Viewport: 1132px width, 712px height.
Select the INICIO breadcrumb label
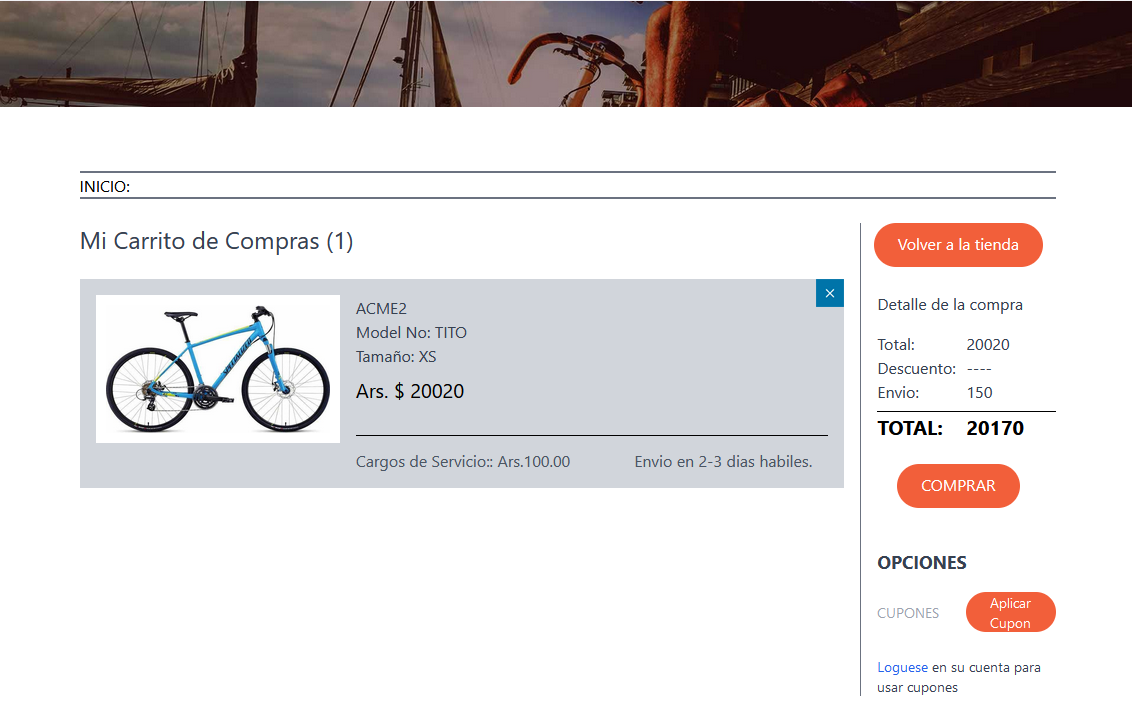(x=105, y=186)
